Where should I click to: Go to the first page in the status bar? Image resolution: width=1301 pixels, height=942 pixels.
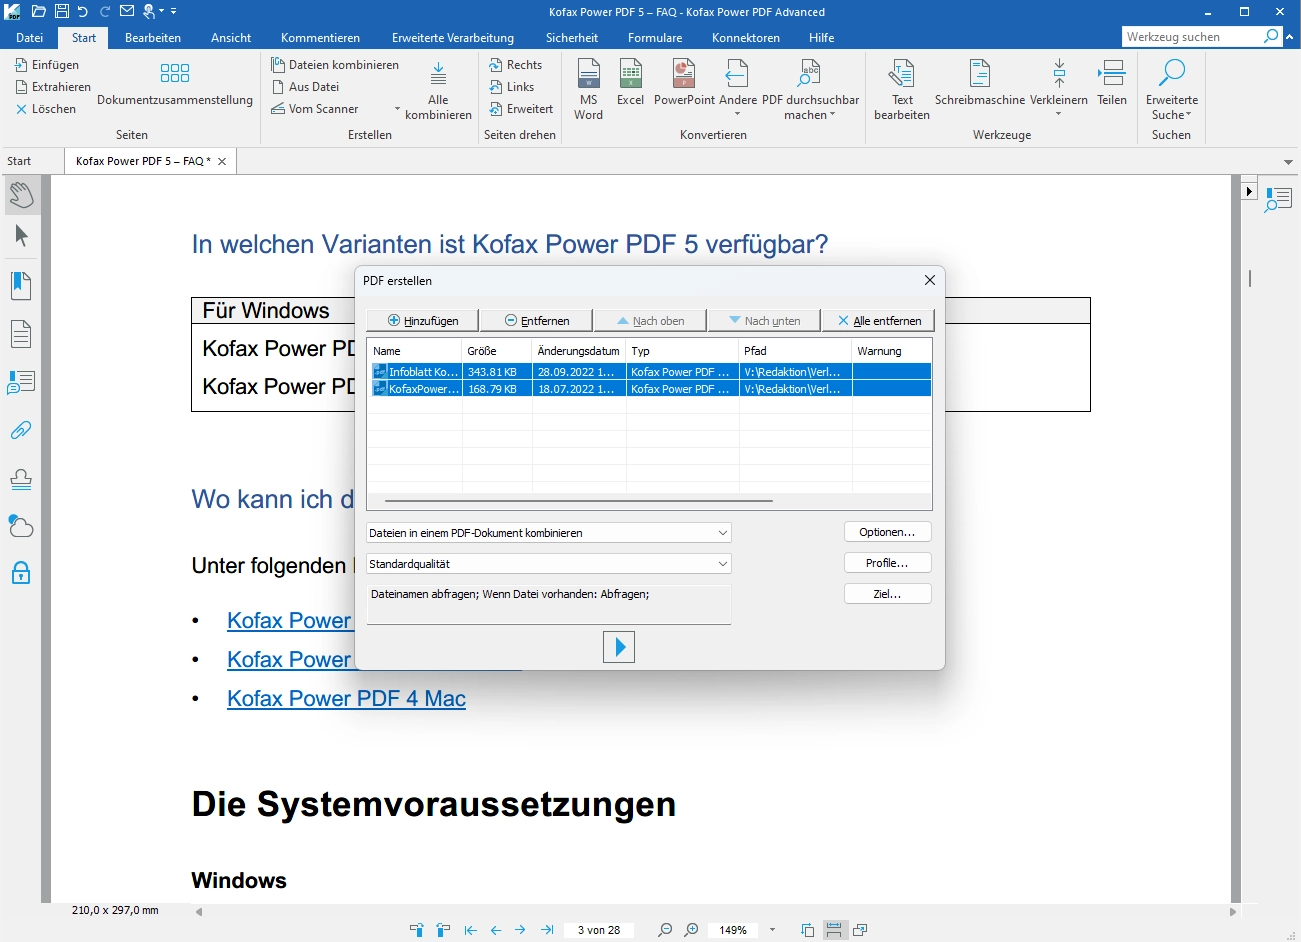coord(470,930)
